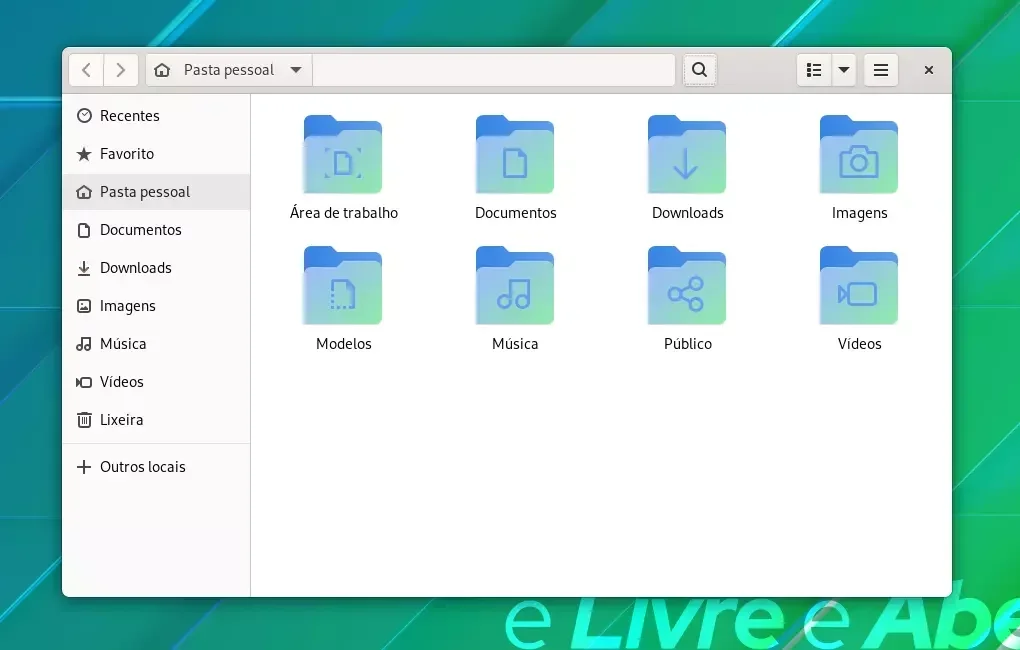
Task: Open the hamburger menu
Action: (x=881, y=70)
